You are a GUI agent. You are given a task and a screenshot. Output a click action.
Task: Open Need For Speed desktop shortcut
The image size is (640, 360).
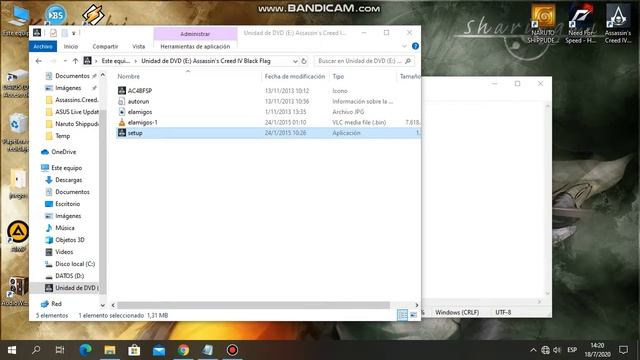pos(580,24)
